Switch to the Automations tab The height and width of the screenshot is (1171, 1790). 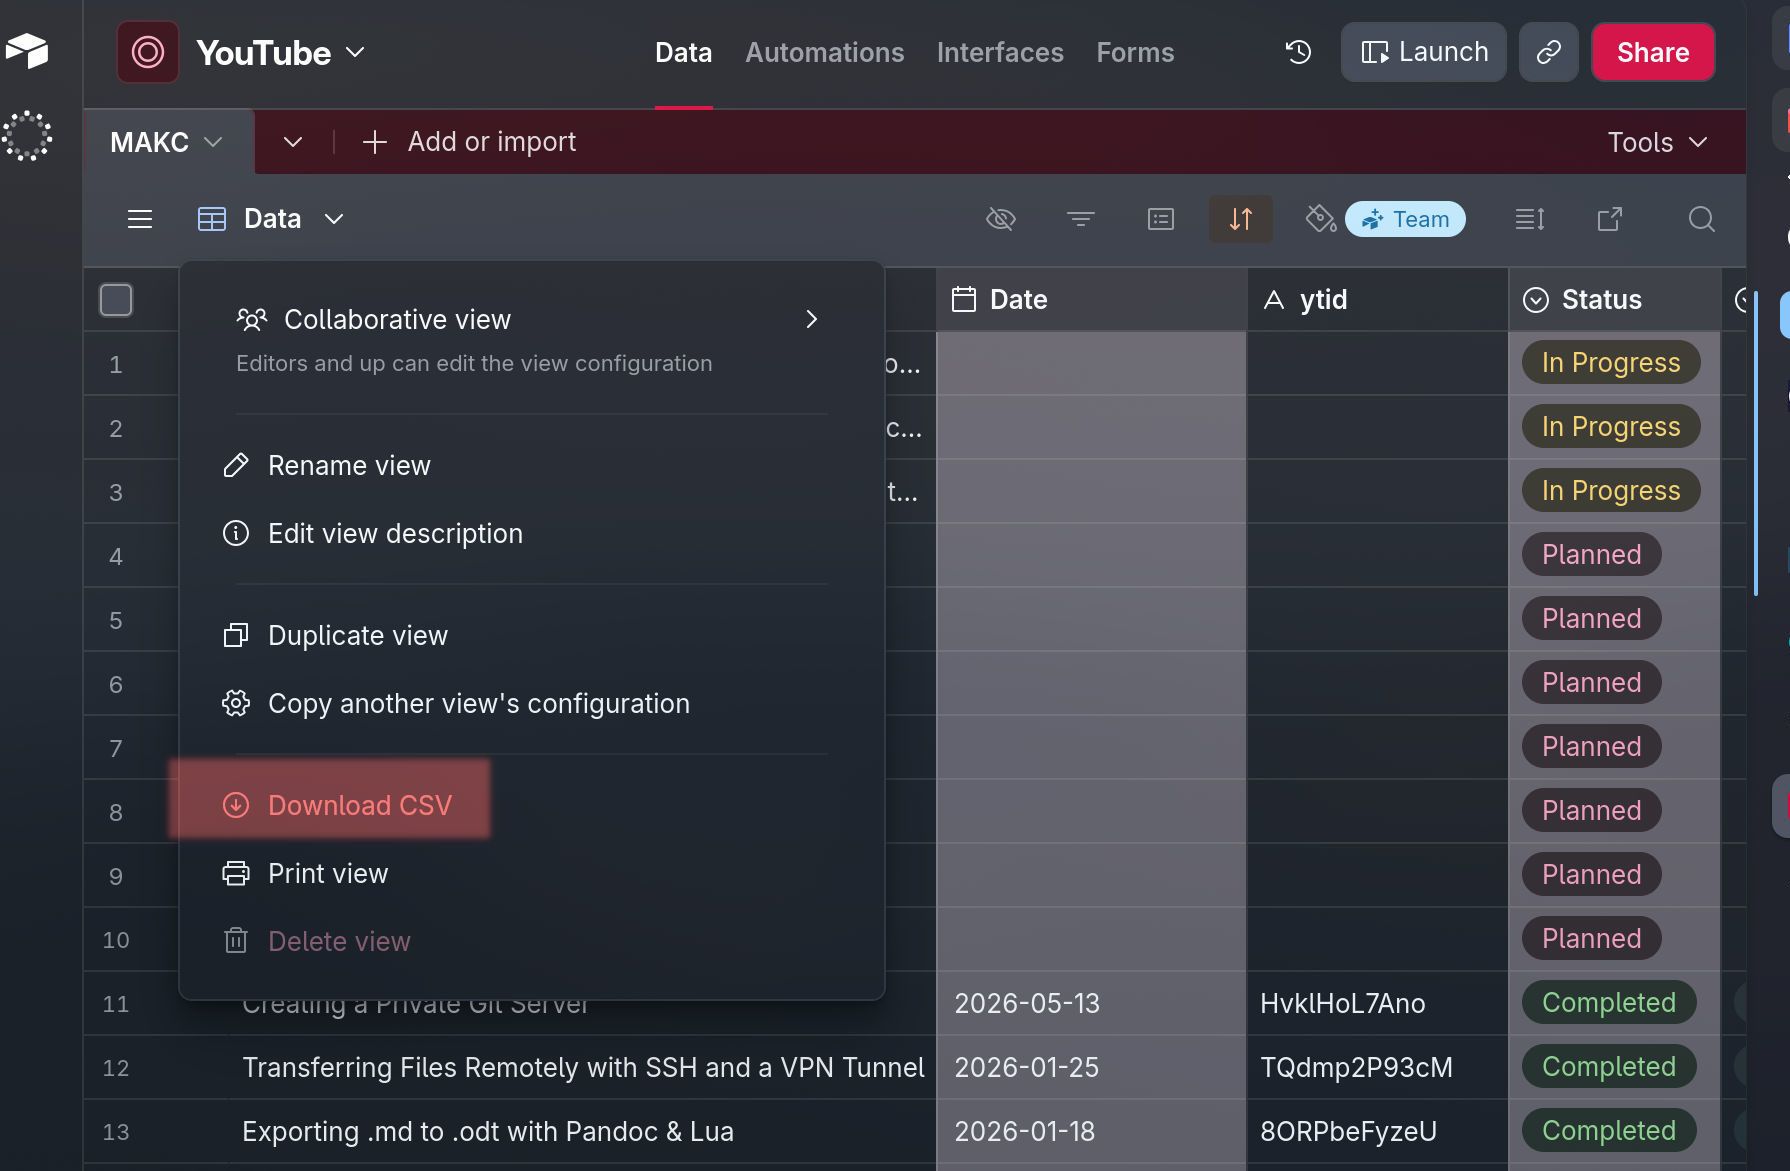pyautogui.click(x=824, y=52)
